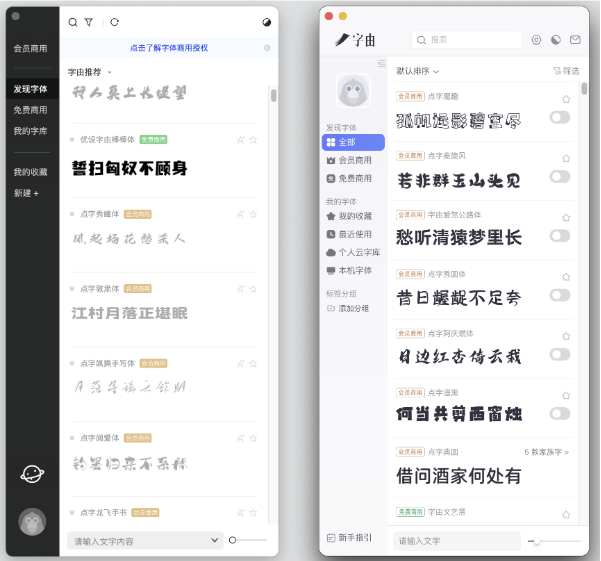Expand the 默认排序 sort dropdown
The width and height of the screenshot is (601, 561).
418,71
